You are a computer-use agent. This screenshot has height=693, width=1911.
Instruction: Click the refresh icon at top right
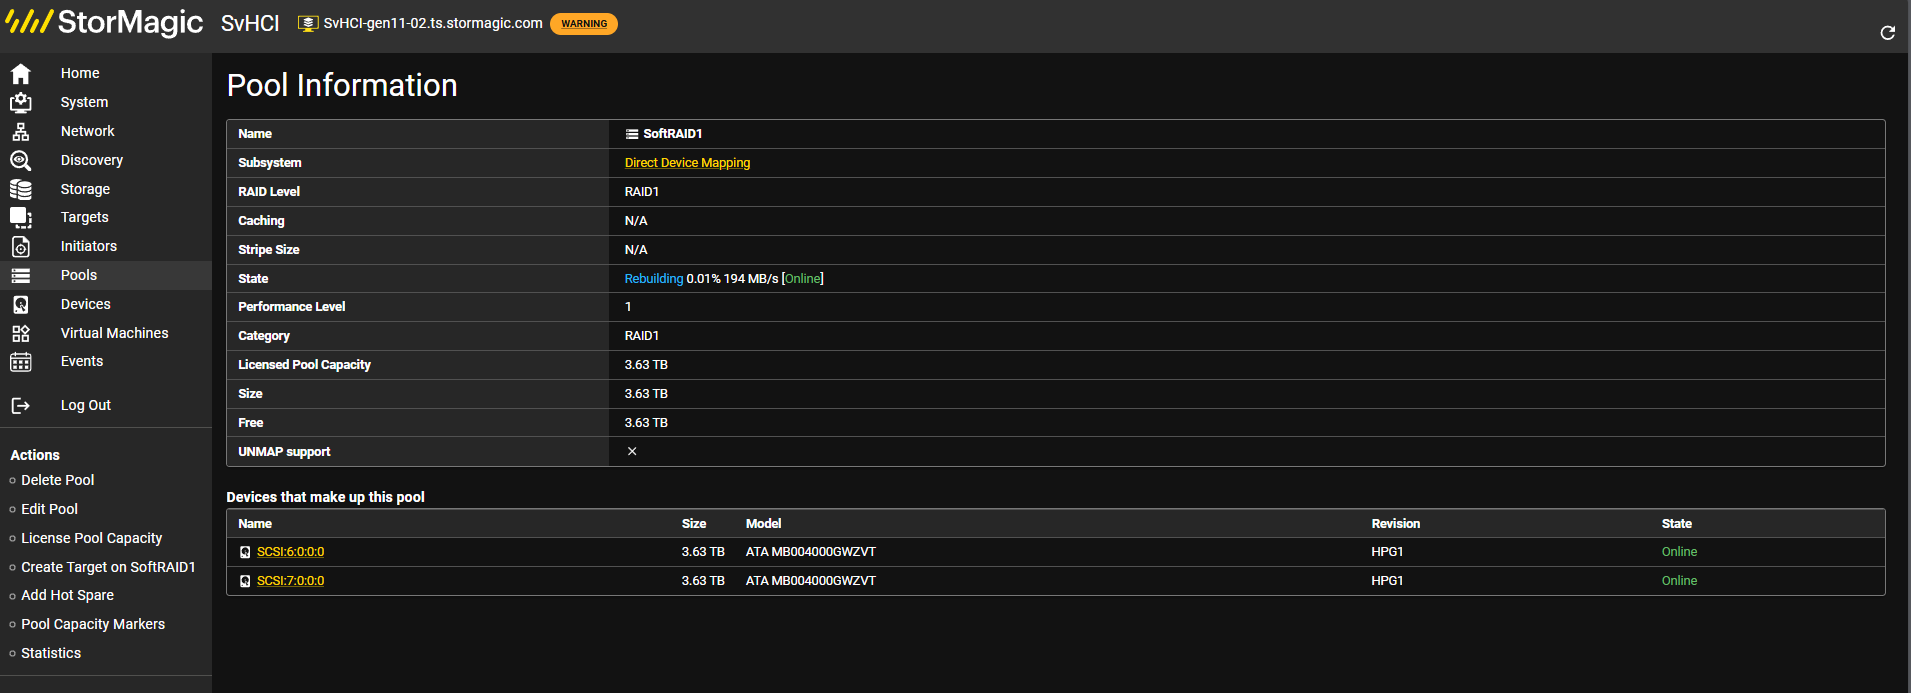(1888, 33)
